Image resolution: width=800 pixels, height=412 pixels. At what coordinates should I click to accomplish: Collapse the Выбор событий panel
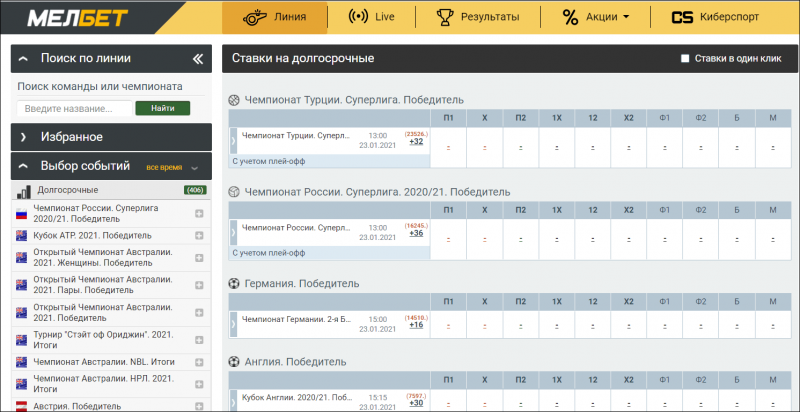22,166
